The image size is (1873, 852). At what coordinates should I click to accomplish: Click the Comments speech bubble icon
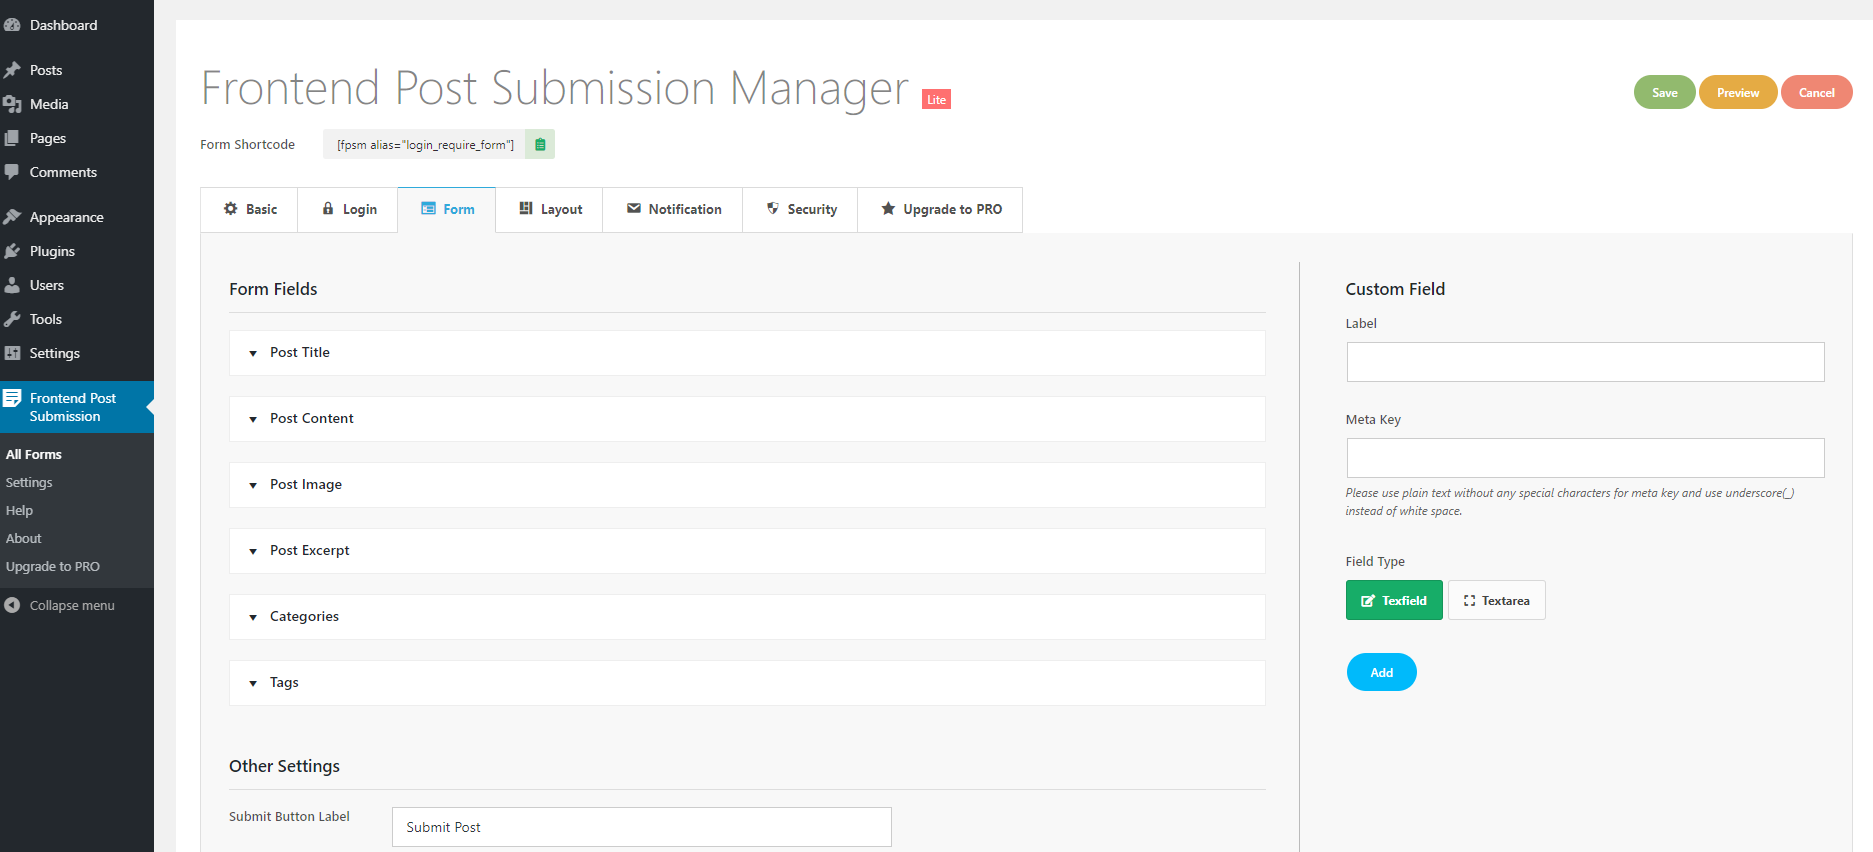12,172
